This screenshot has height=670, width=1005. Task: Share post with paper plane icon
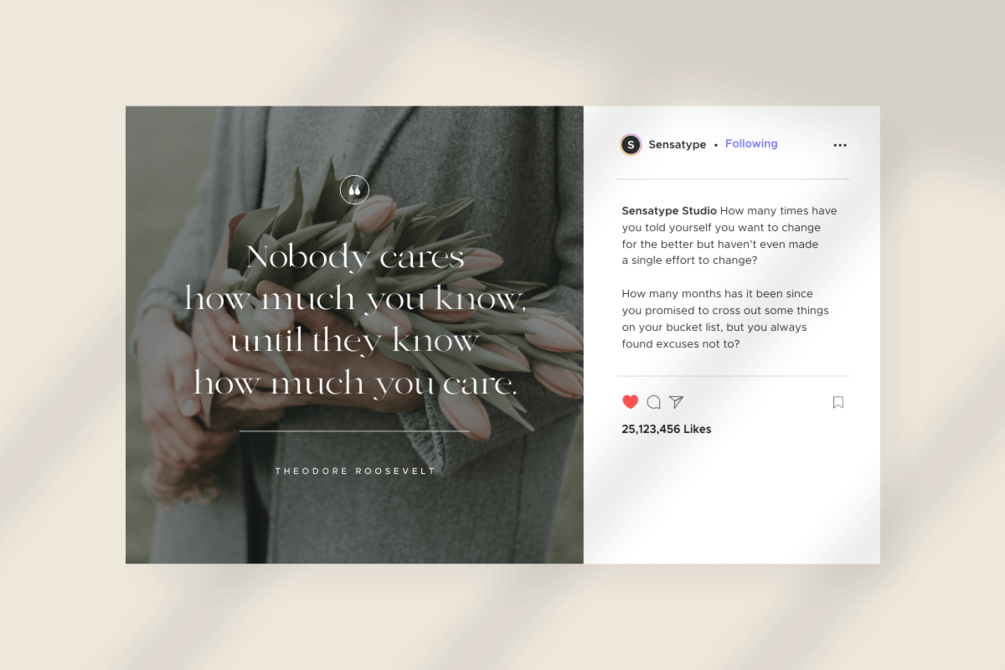[x=676, y=402]
